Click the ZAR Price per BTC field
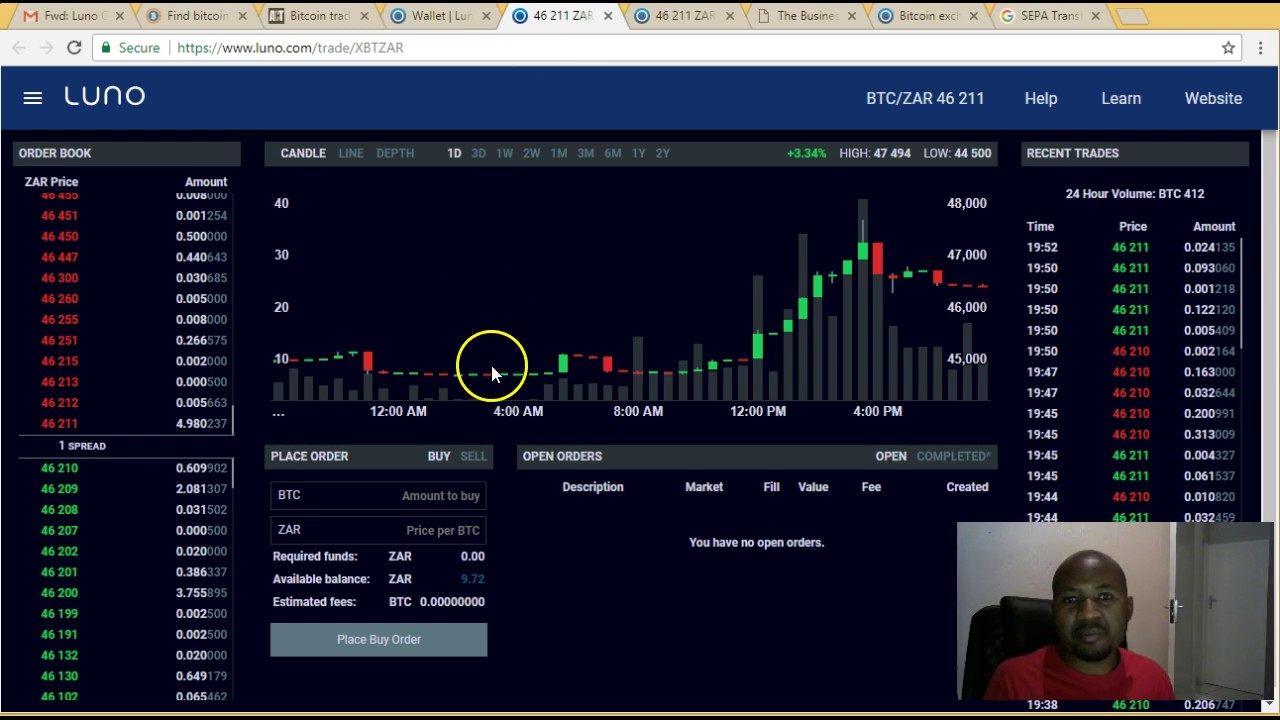Viewport: 1280px width, 720px height. click(x=379, y=530)
